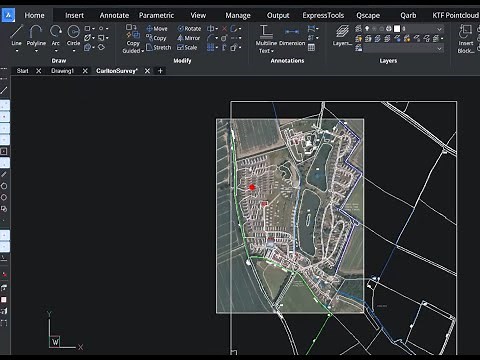Click the Array grid icon in Modify panel

(210, 48)
